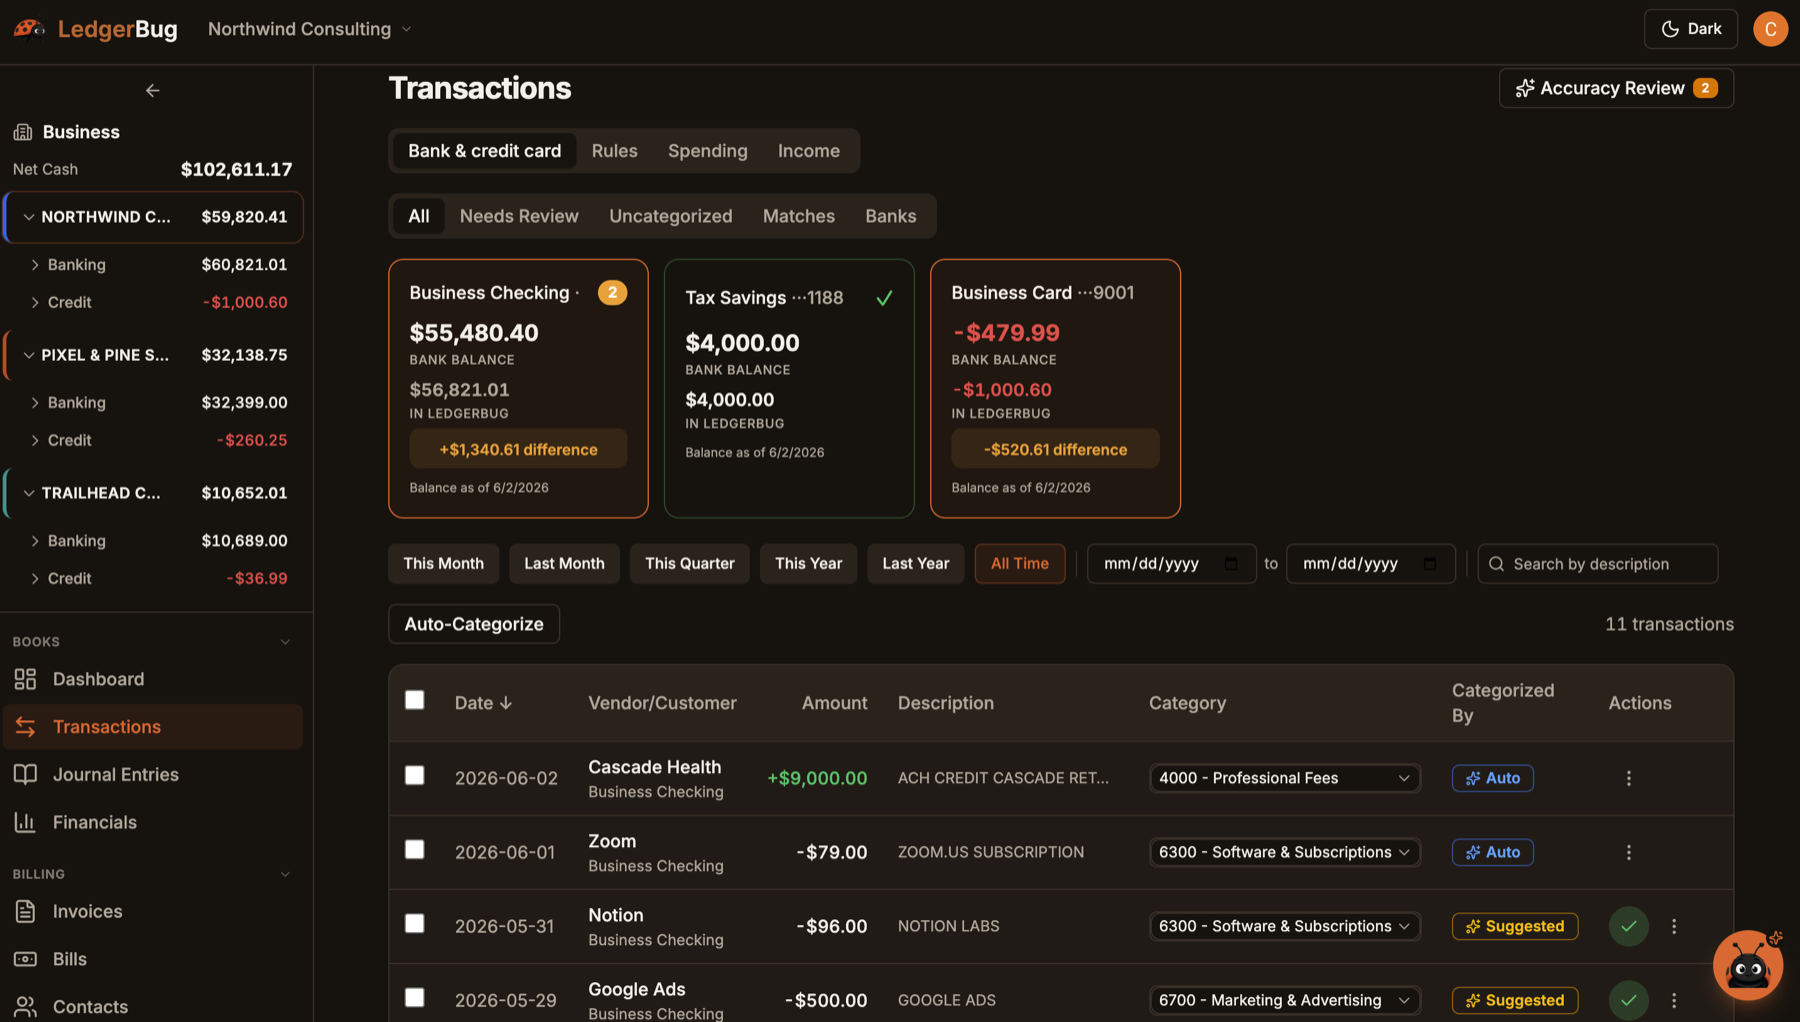Click the Bills icon in sidebar
Screen dimensions: 1800x1022
(x=25, y=959)
